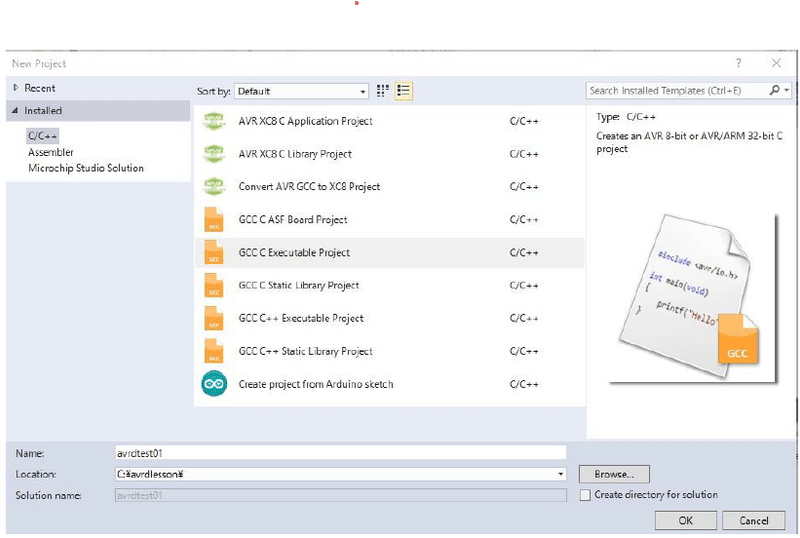Click the AVR XC8 C Application Project icon
The height and width of the screenshot is (538, 800).
coord(214,121)
